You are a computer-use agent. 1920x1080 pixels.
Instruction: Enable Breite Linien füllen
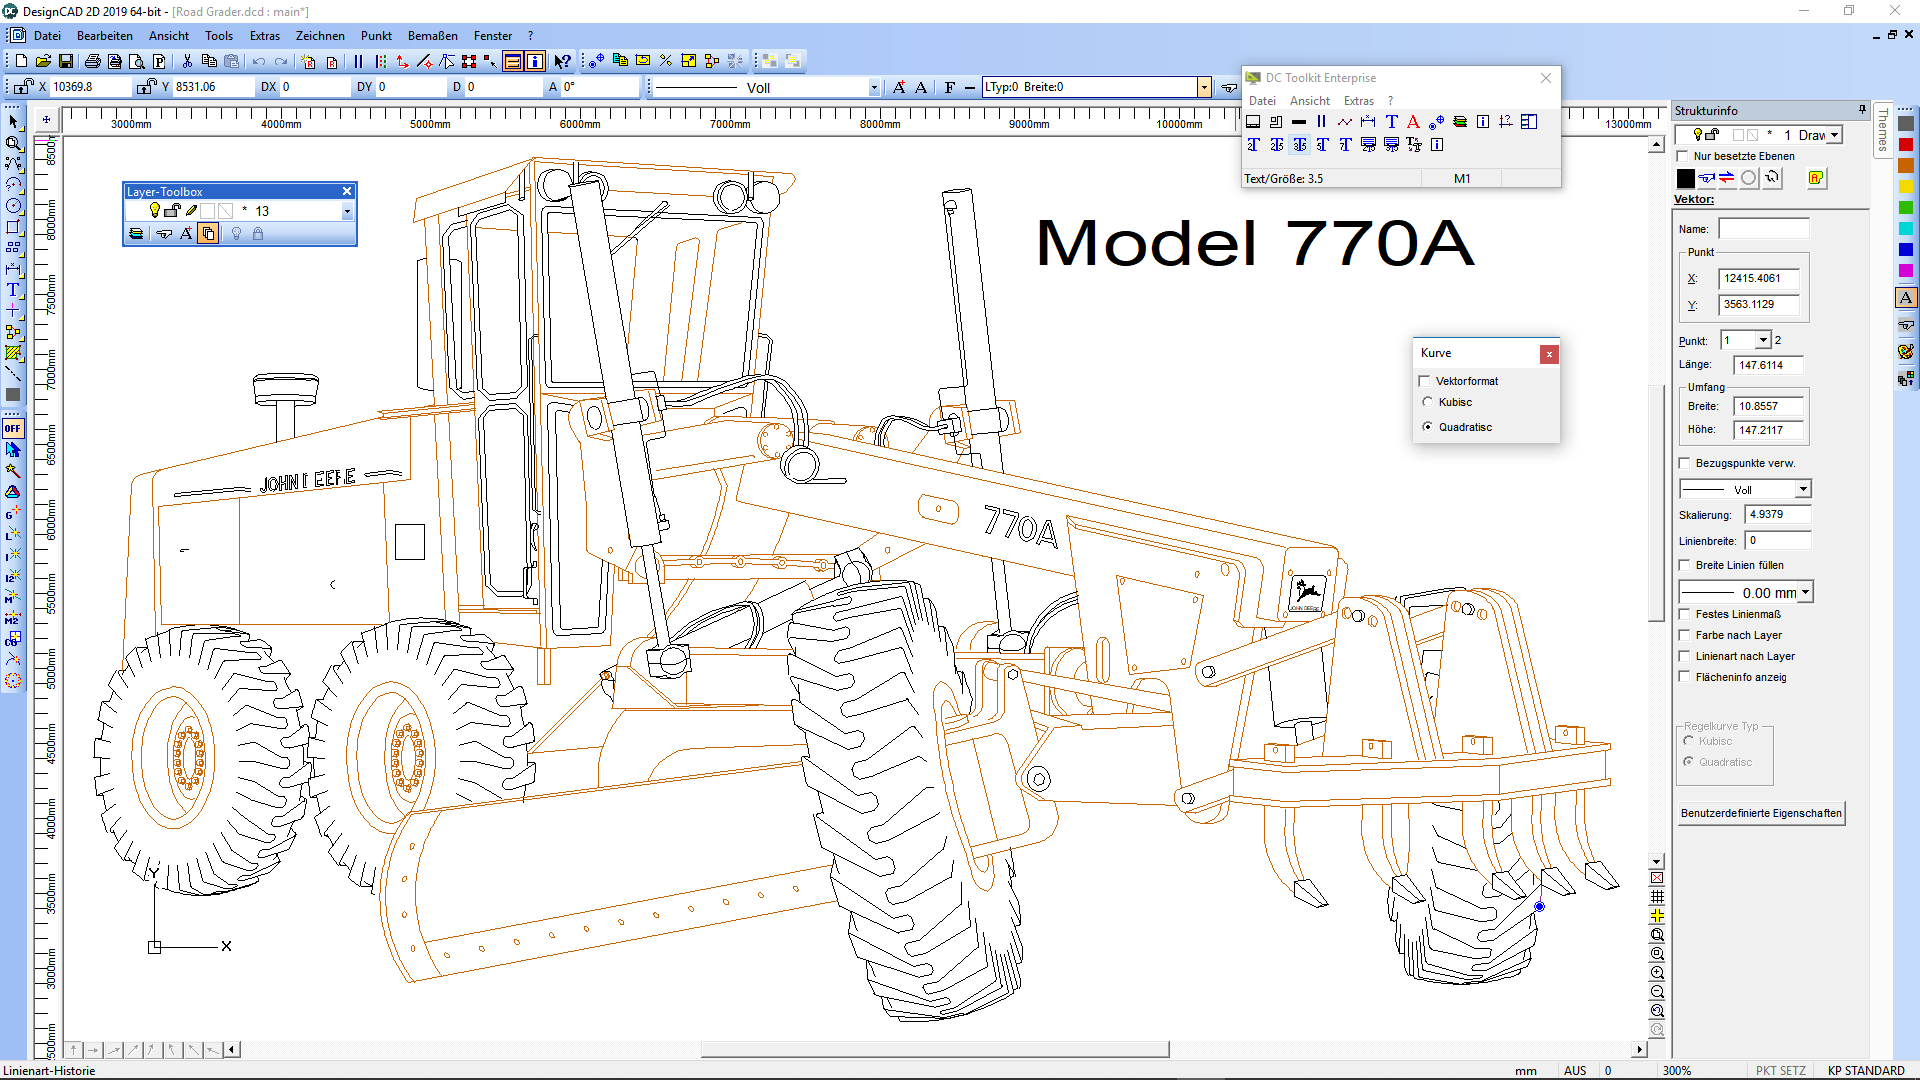(1685, 565)
